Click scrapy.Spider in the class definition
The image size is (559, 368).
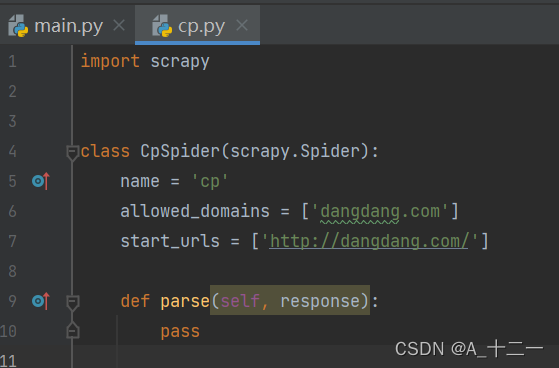tap(295, 151)
